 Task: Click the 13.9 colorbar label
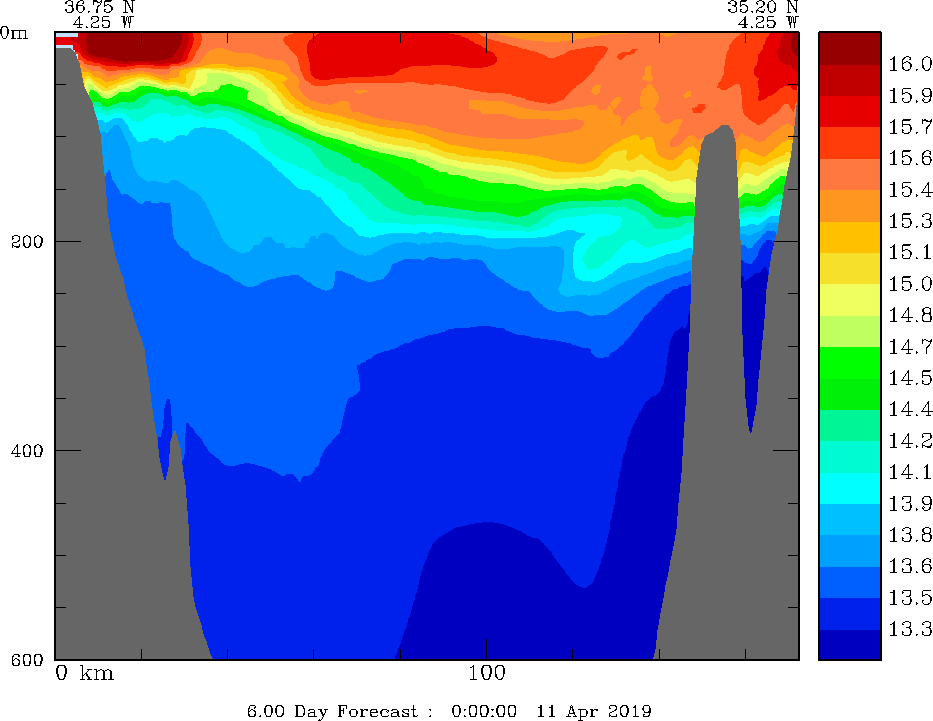click(910, 504)
